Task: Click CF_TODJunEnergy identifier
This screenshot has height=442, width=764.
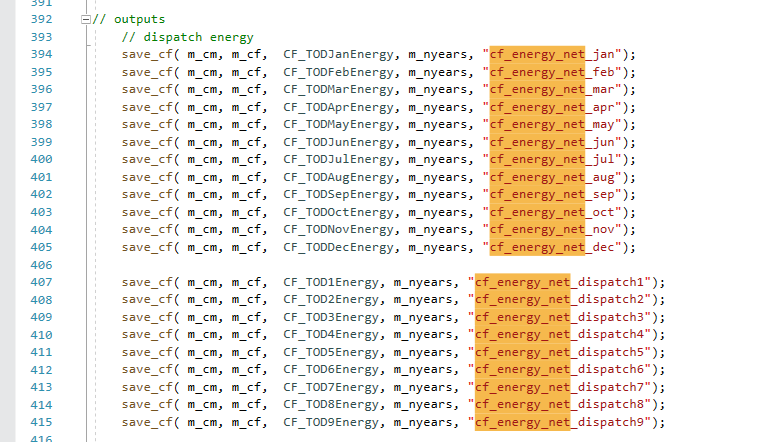Action: click(339, 142)
